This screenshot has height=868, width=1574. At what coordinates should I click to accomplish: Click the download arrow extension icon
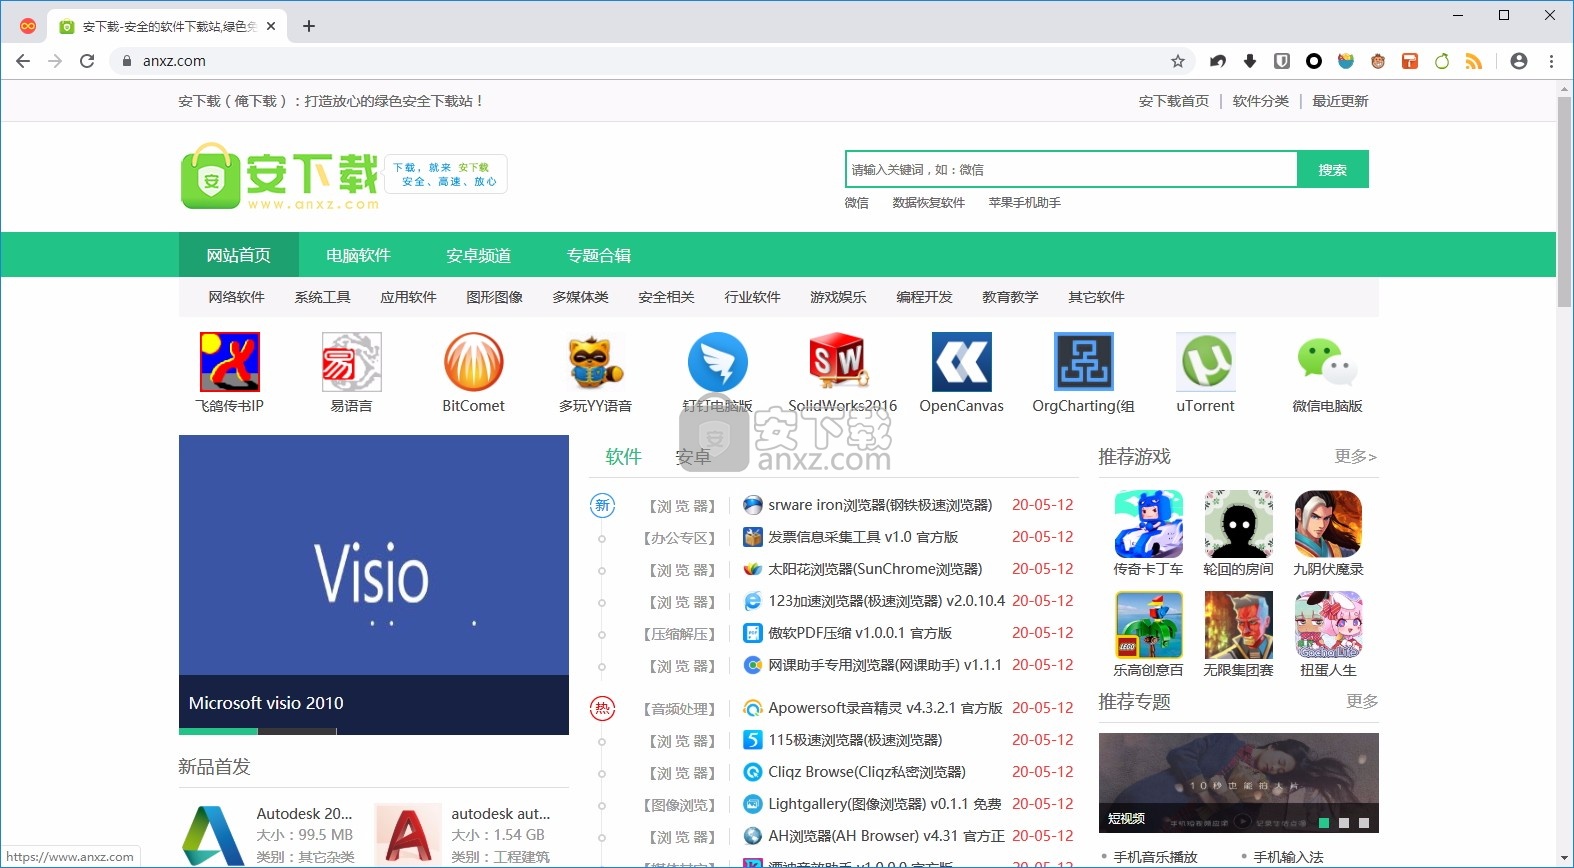(1250, 61)
